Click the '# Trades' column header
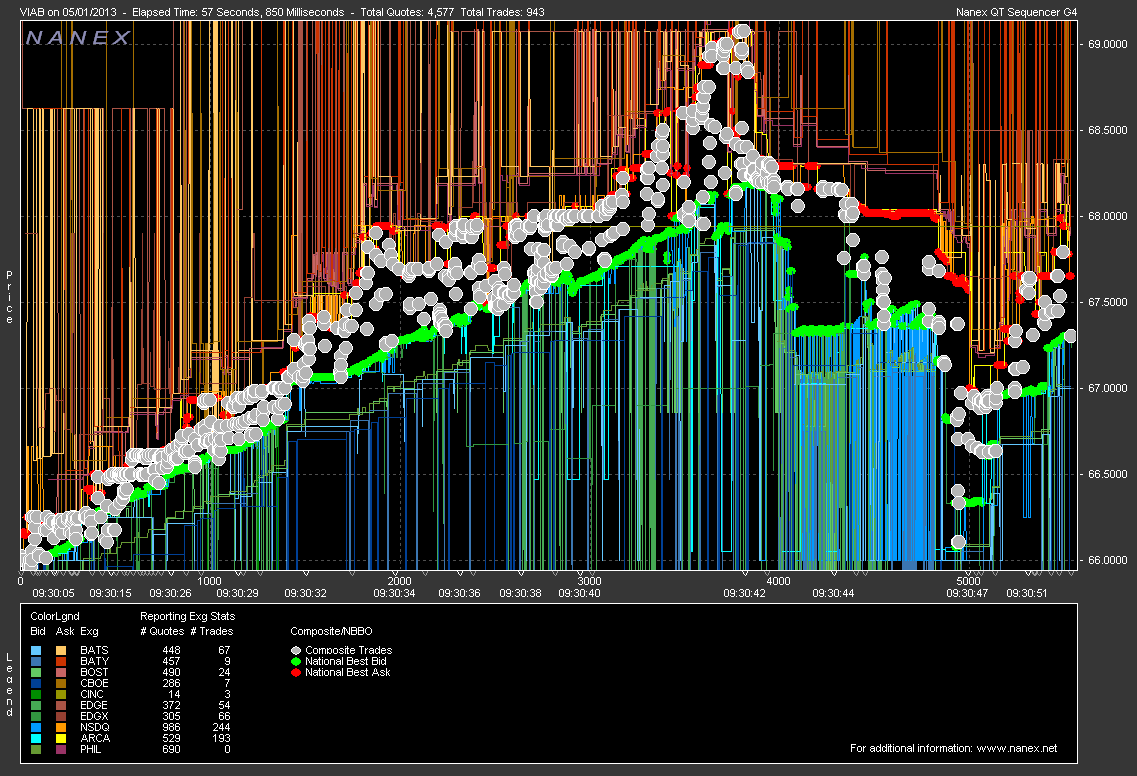Image resolution: width=1137 pixels, height=776 pixels. (212, 631)
